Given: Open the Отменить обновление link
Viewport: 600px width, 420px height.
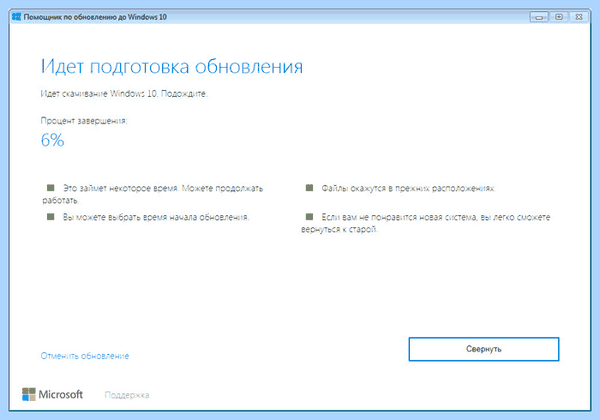Looking at the screenshot, I should coord(85,356).
